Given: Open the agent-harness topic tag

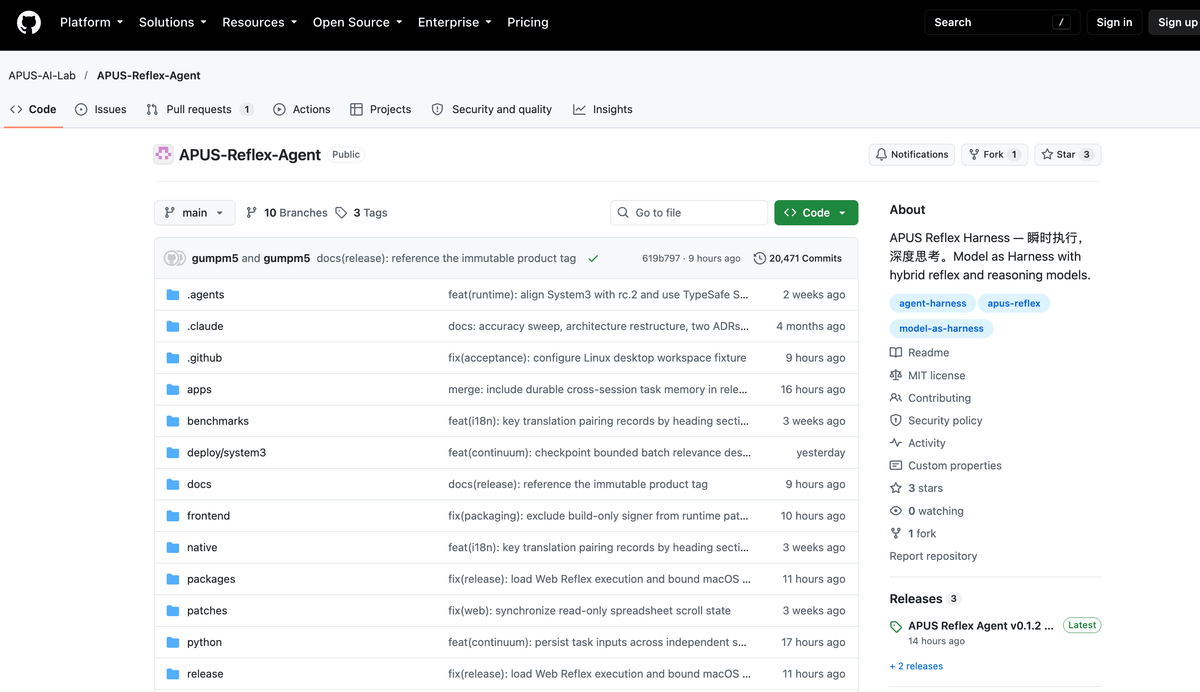Looking at the screenshot, I should (x=933, y=303).
